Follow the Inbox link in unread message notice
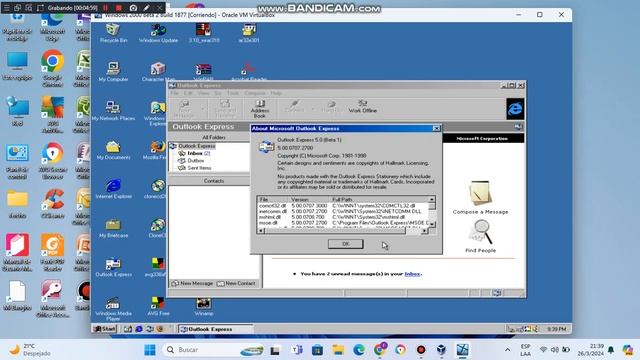 (x=412, y=274)
